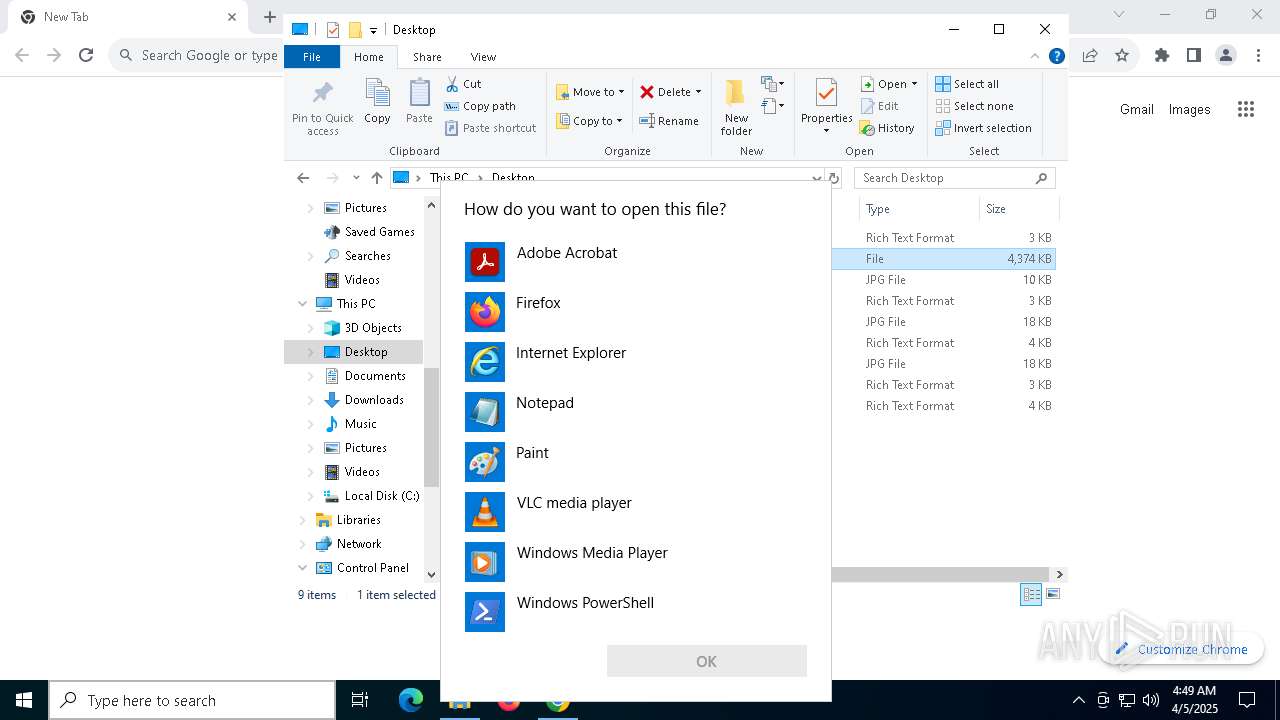Choose VLC media player

click(x=636, y=512)
